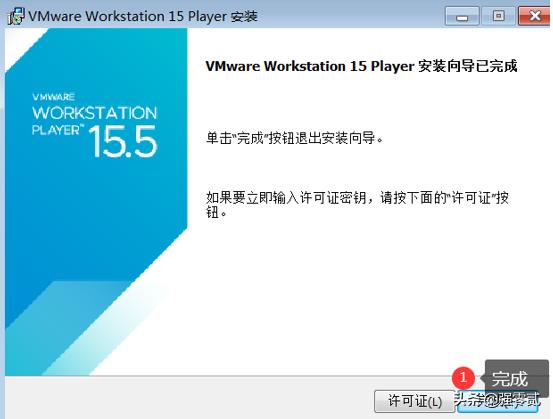Click the maximize button in the title bar
The image size is (553, 419).
[498, 16]
